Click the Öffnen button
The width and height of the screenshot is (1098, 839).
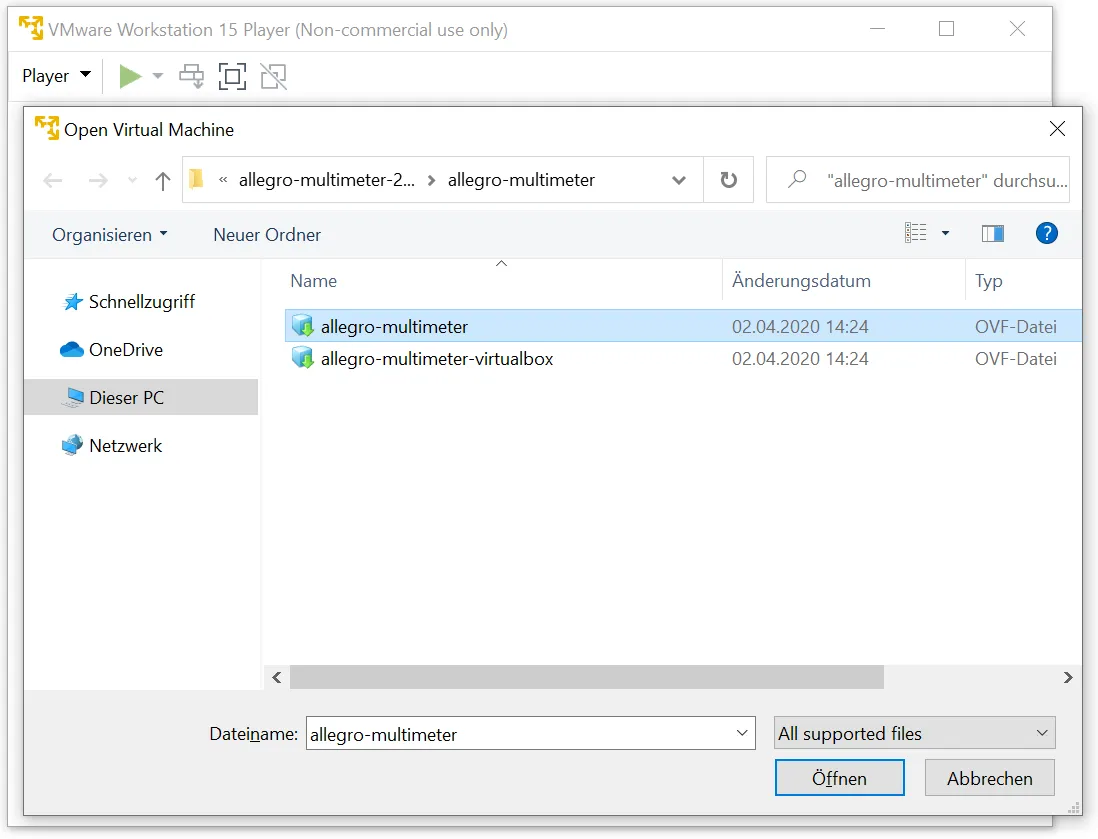click(x=839, y=778)
